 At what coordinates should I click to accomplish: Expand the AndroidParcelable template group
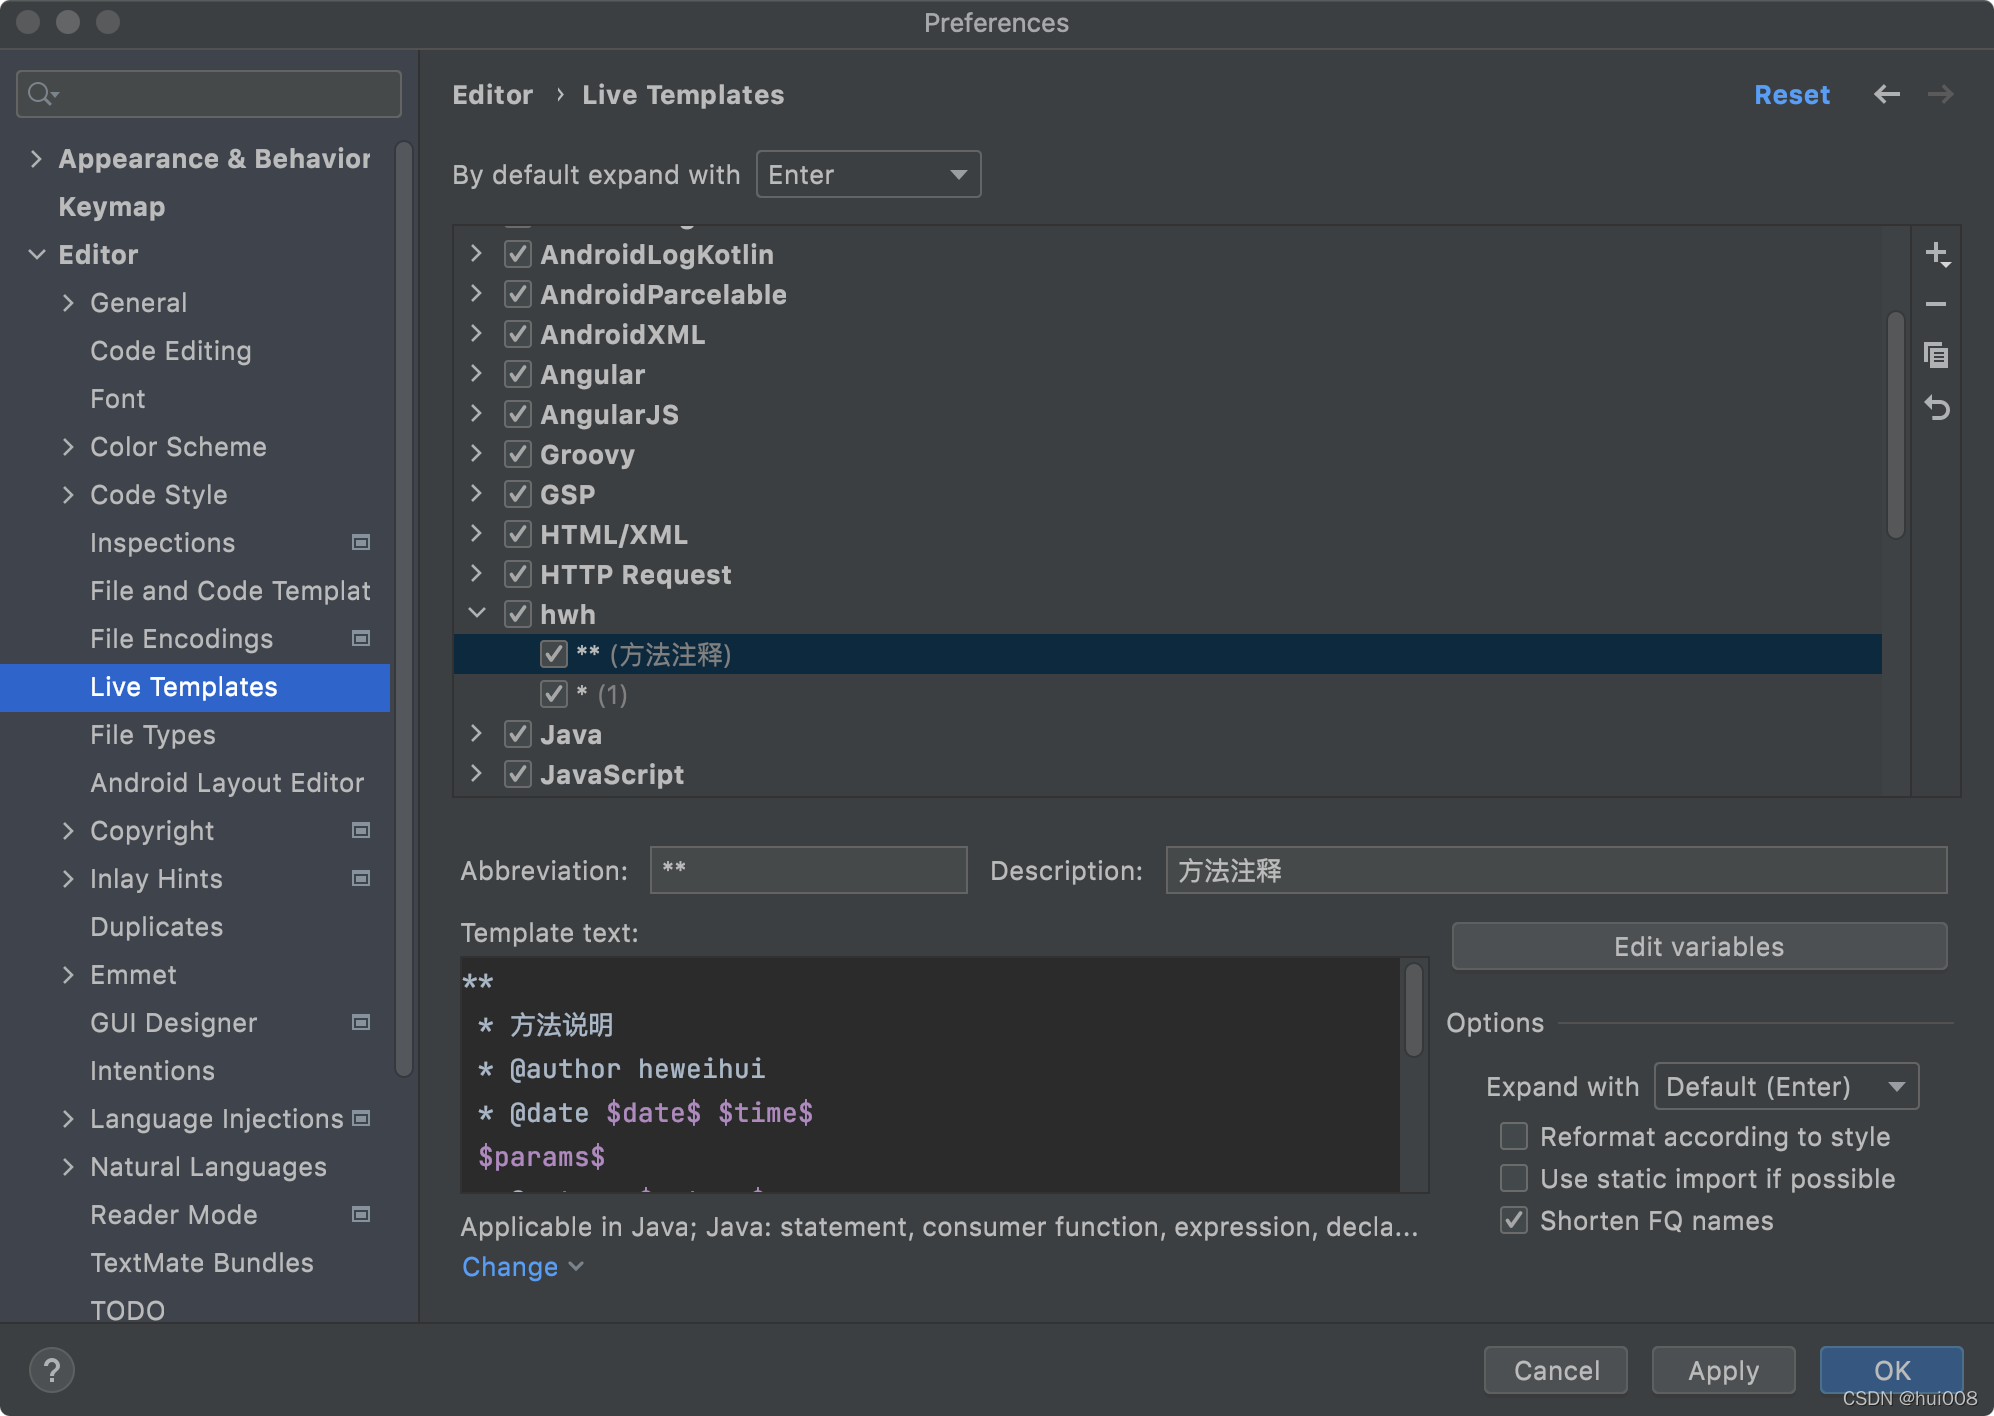click(x=477, y=293)
